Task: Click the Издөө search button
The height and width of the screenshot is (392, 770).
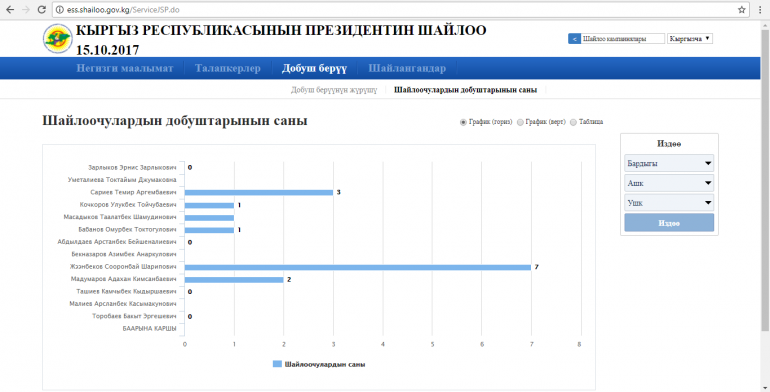Action: point(669,223)
